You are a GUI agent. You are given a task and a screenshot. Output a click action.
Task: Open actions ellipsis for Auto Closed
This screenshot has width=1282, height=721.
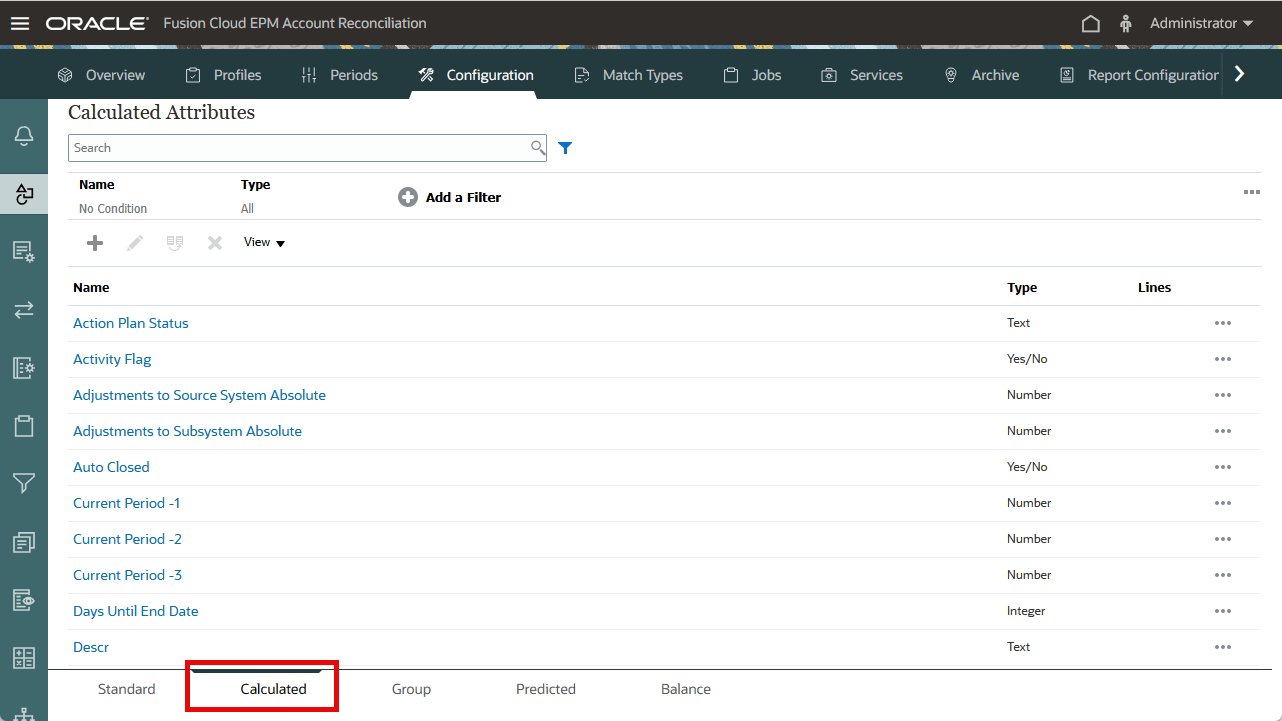point(1222,467)
